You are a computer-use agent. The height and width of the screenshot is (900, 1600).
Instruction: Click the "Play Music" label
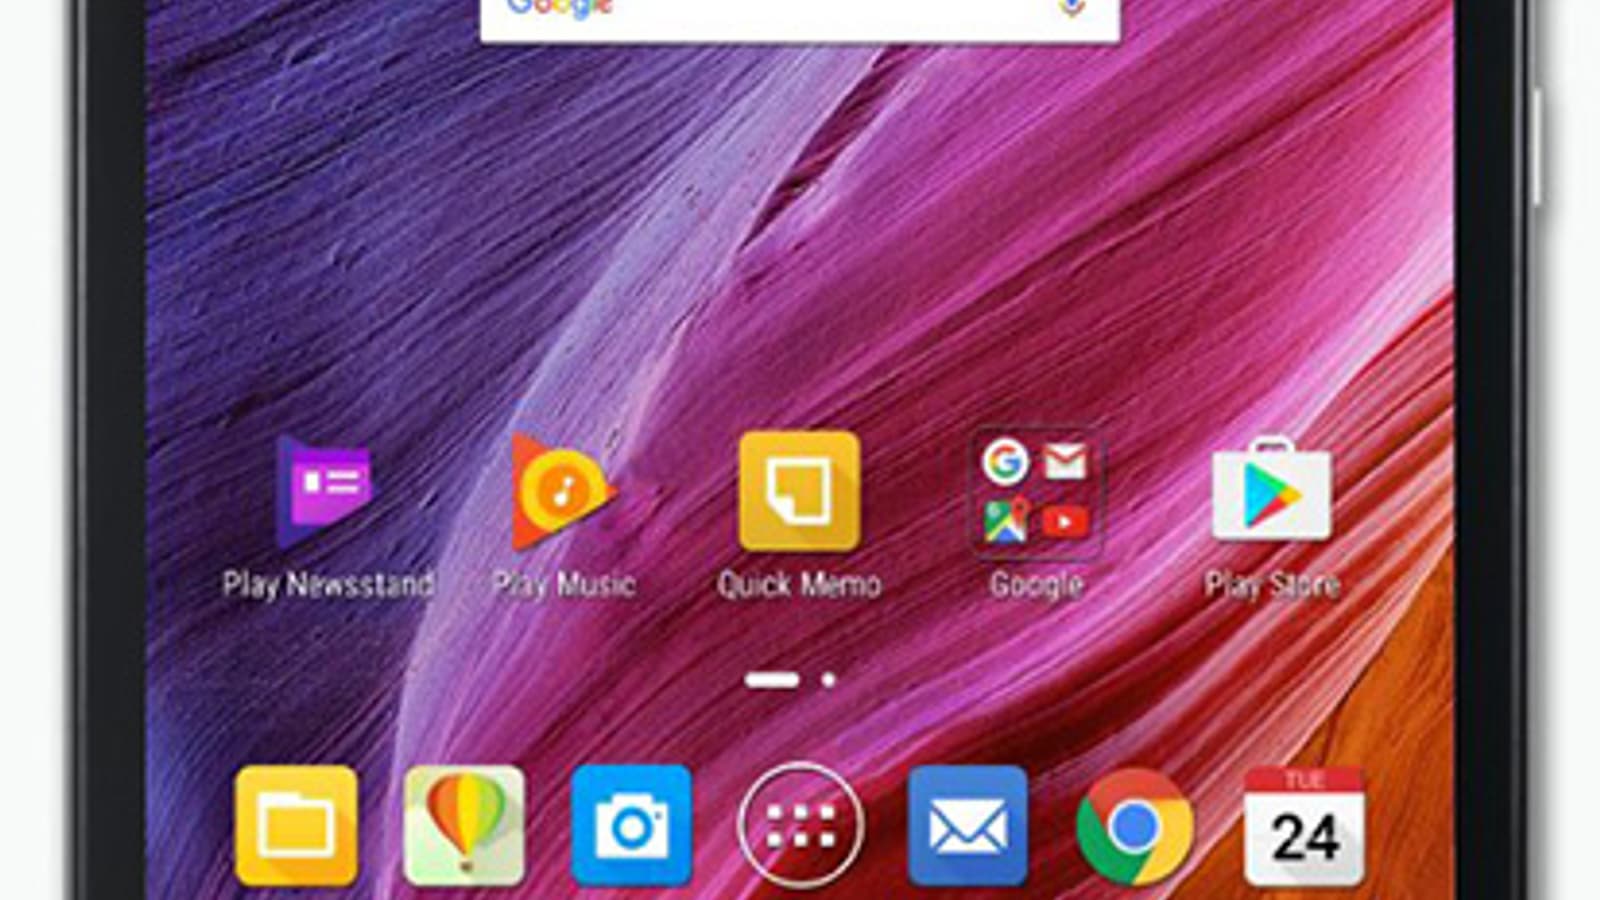pos(564,584)
